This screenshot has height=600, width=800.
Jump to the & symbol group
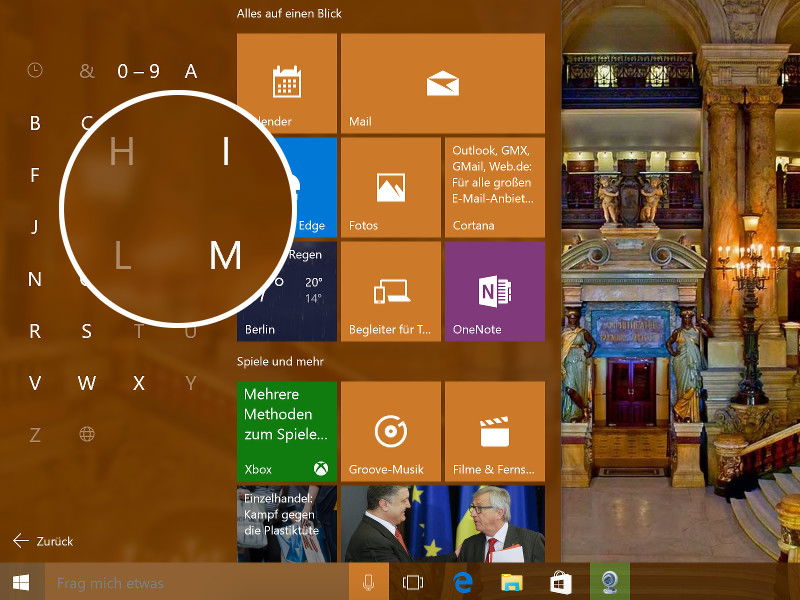(87, 71)
